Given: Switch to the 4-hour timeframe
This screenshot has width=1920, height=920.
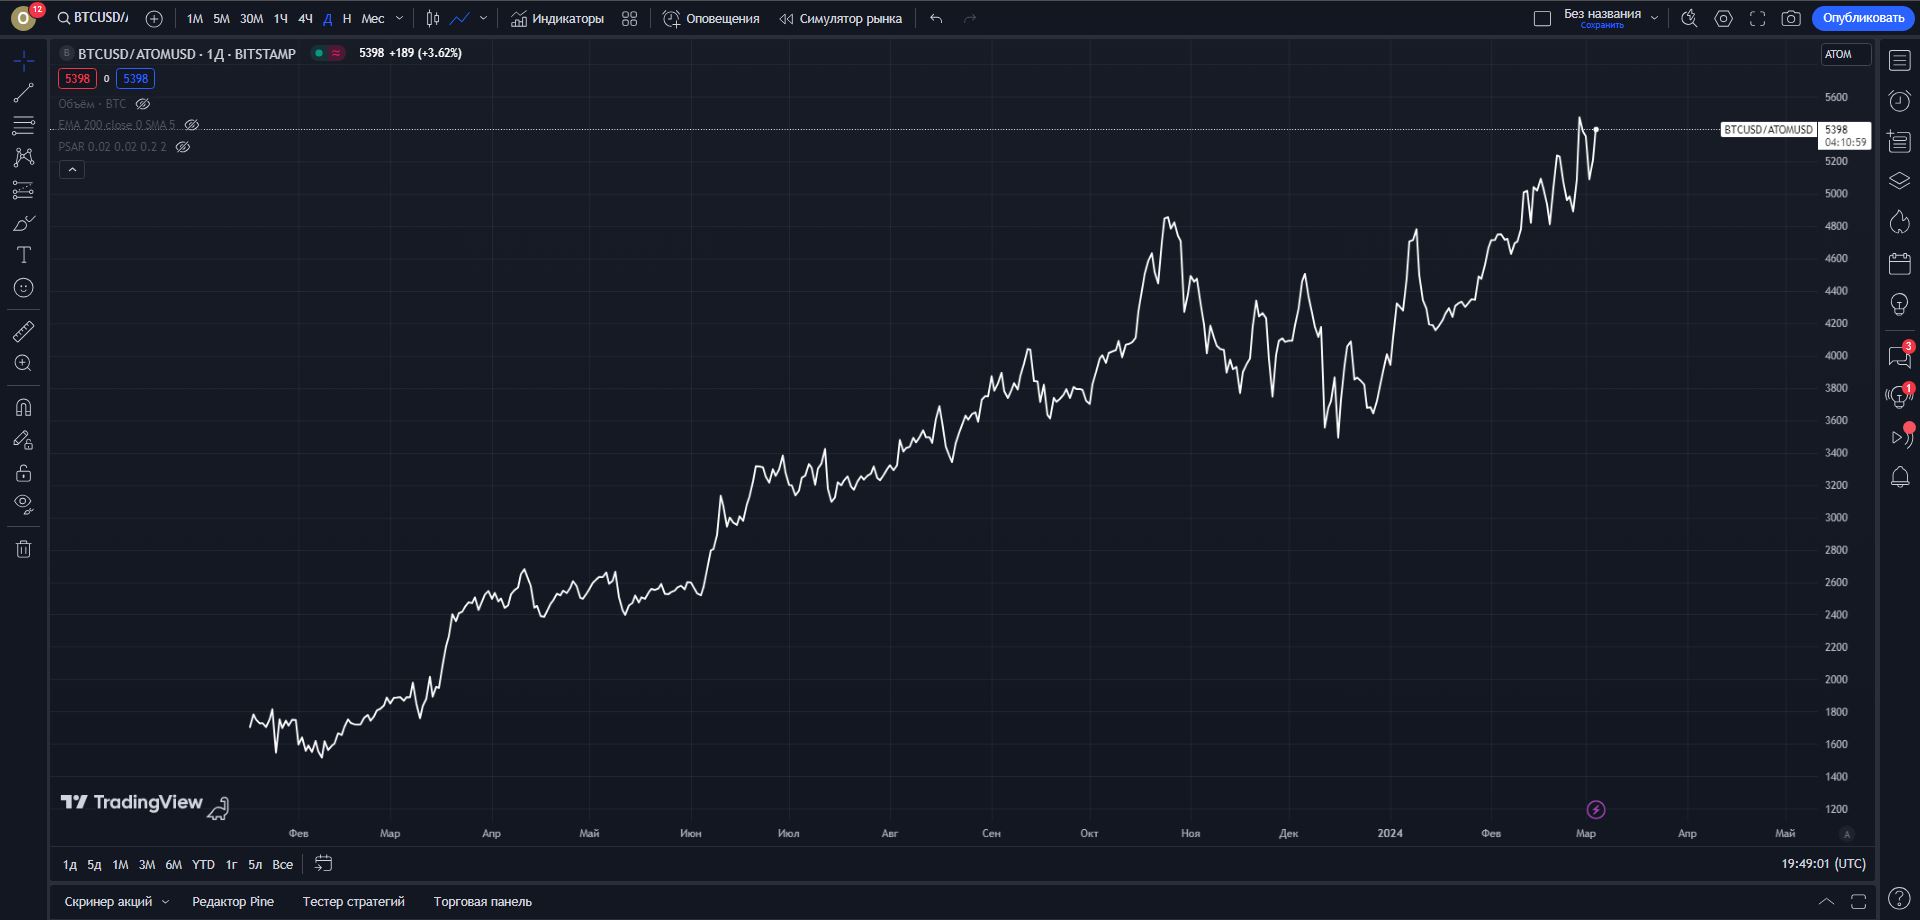Looking at the screenshot, I should coord(305,18).
